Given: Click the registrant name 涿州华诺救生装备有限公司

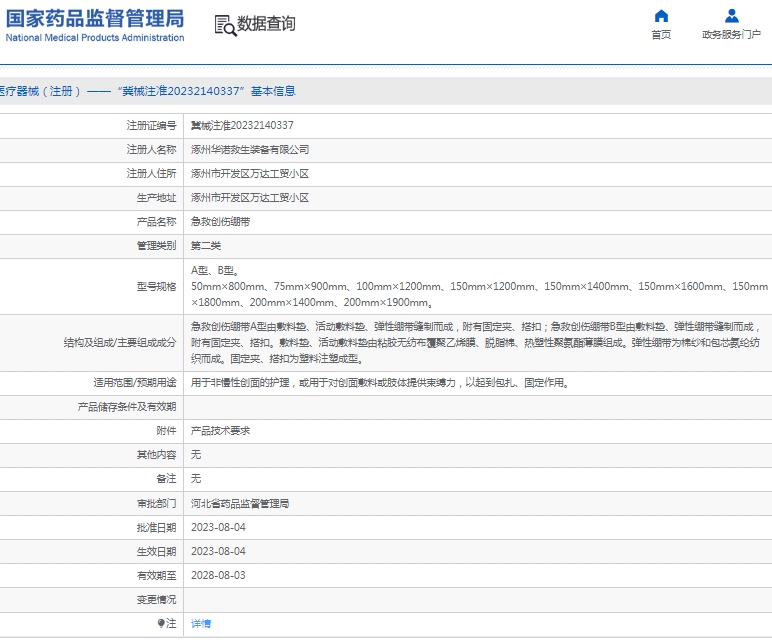Looking at the screenshot, I should click(250, 150).
